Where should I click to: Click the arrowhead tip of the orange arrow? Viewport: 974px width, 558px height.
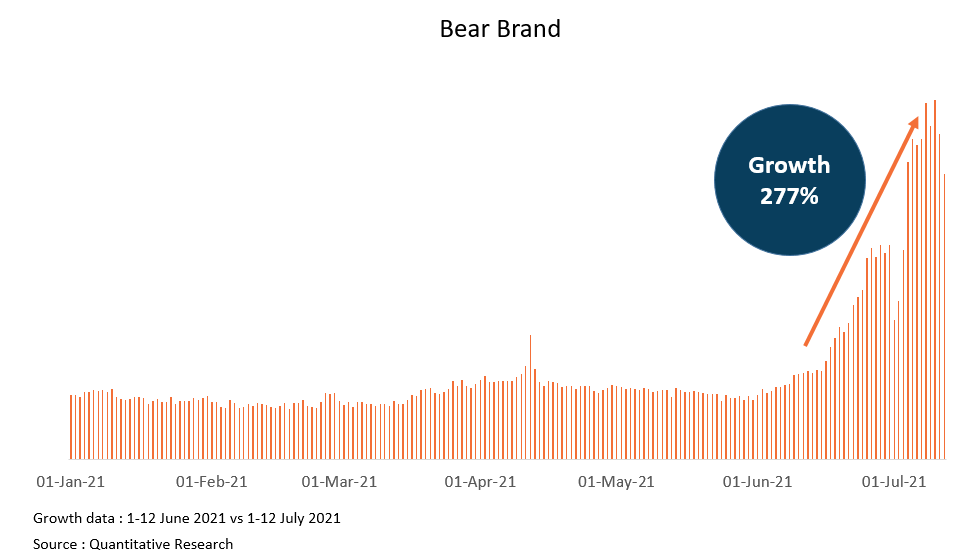915,120
